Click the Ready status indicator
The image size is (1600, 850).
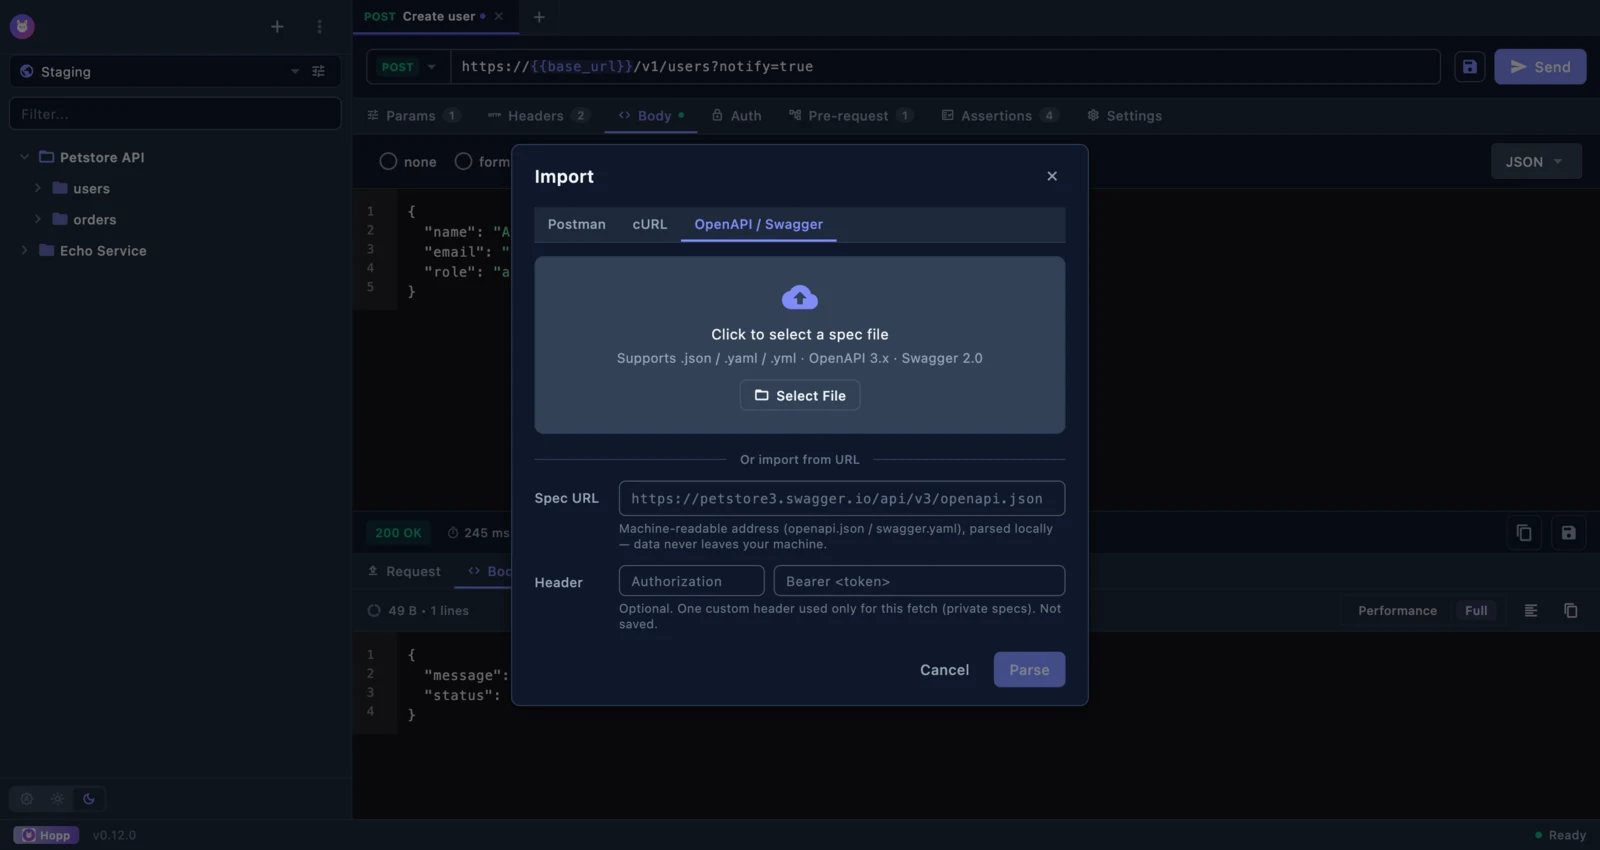pos(1560,835)
